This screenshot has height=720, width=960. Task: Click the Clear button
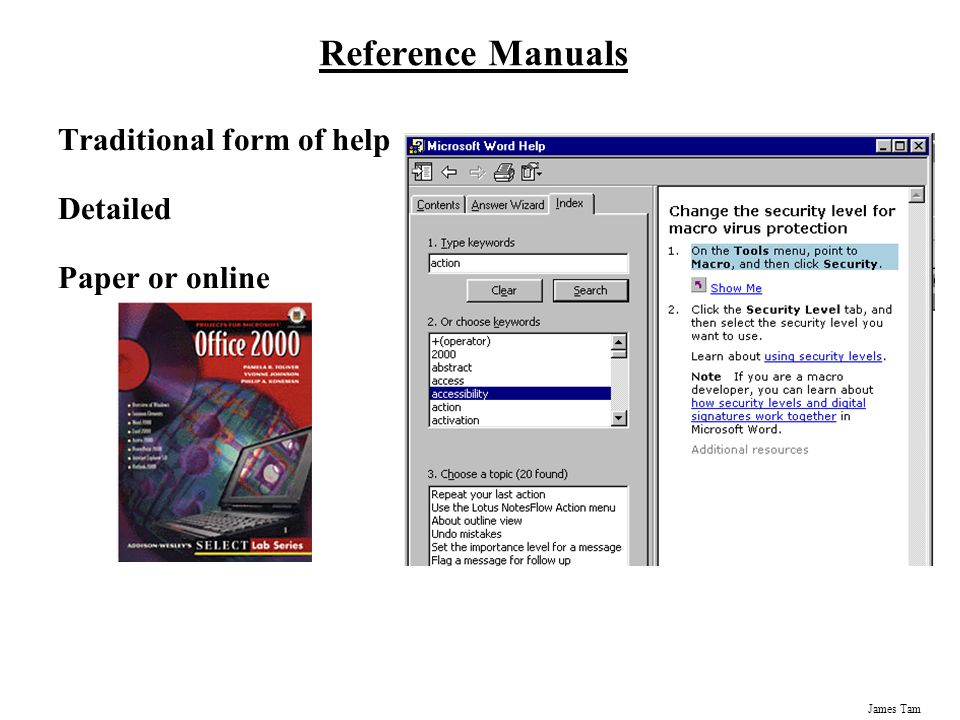pos(504,291)
